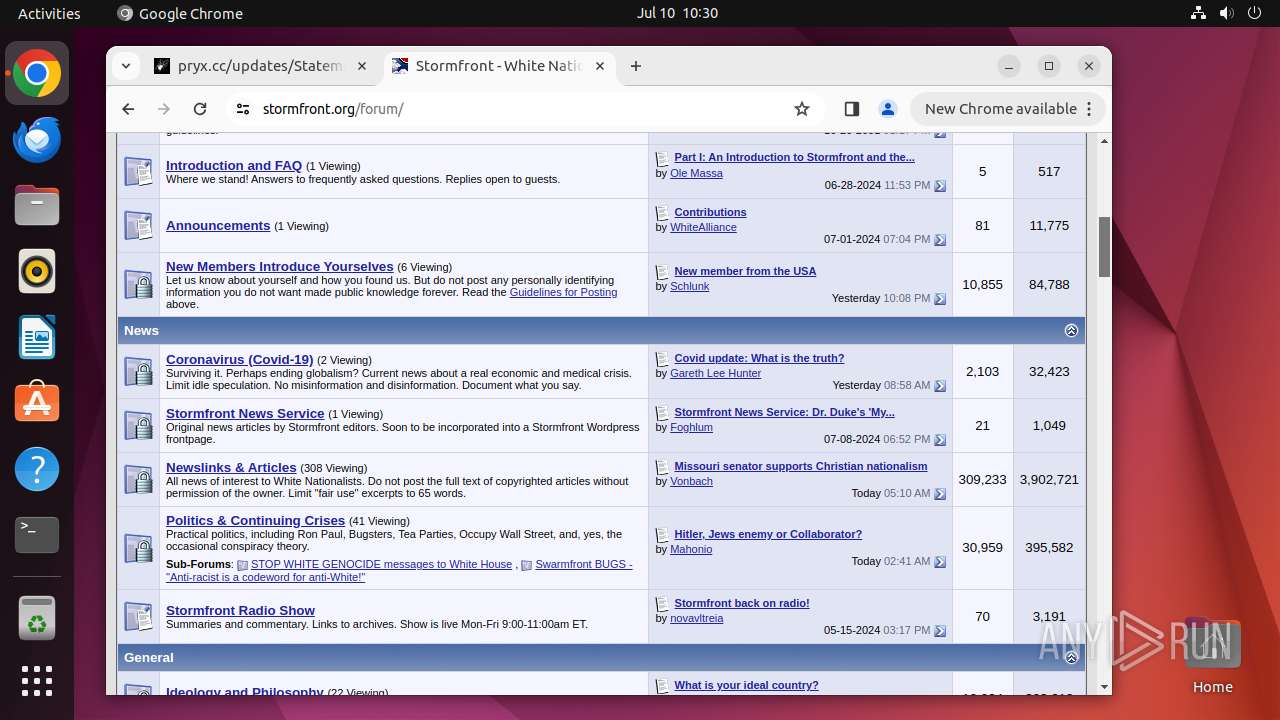Go to last post for Dr. Duke's thread
This screenshot has height=720, width=1280.
pos(940,440)
